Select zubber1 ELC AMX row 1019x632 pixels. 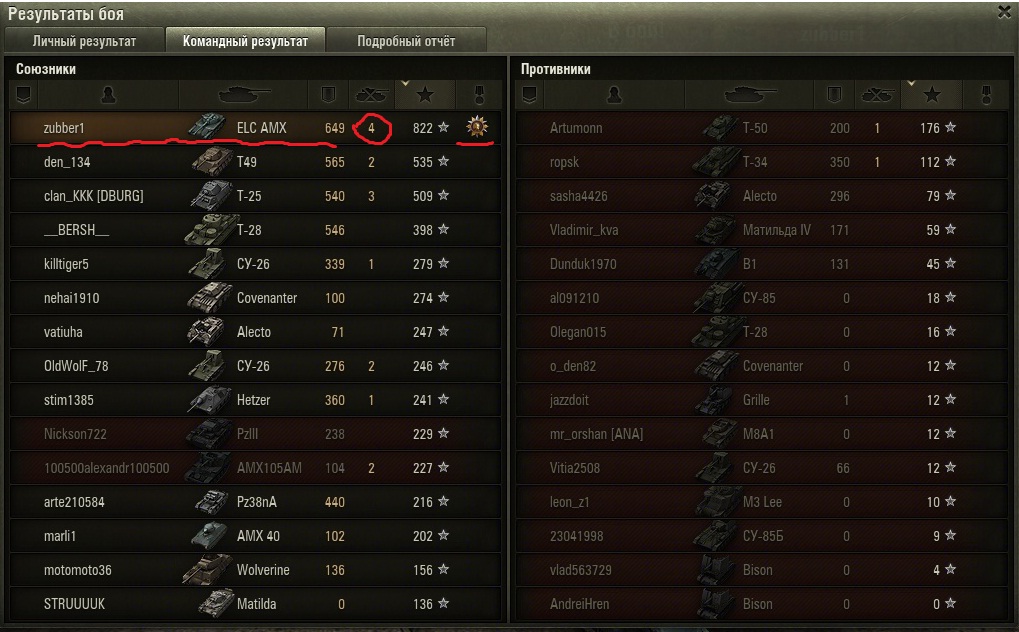(x=255, y=127)
